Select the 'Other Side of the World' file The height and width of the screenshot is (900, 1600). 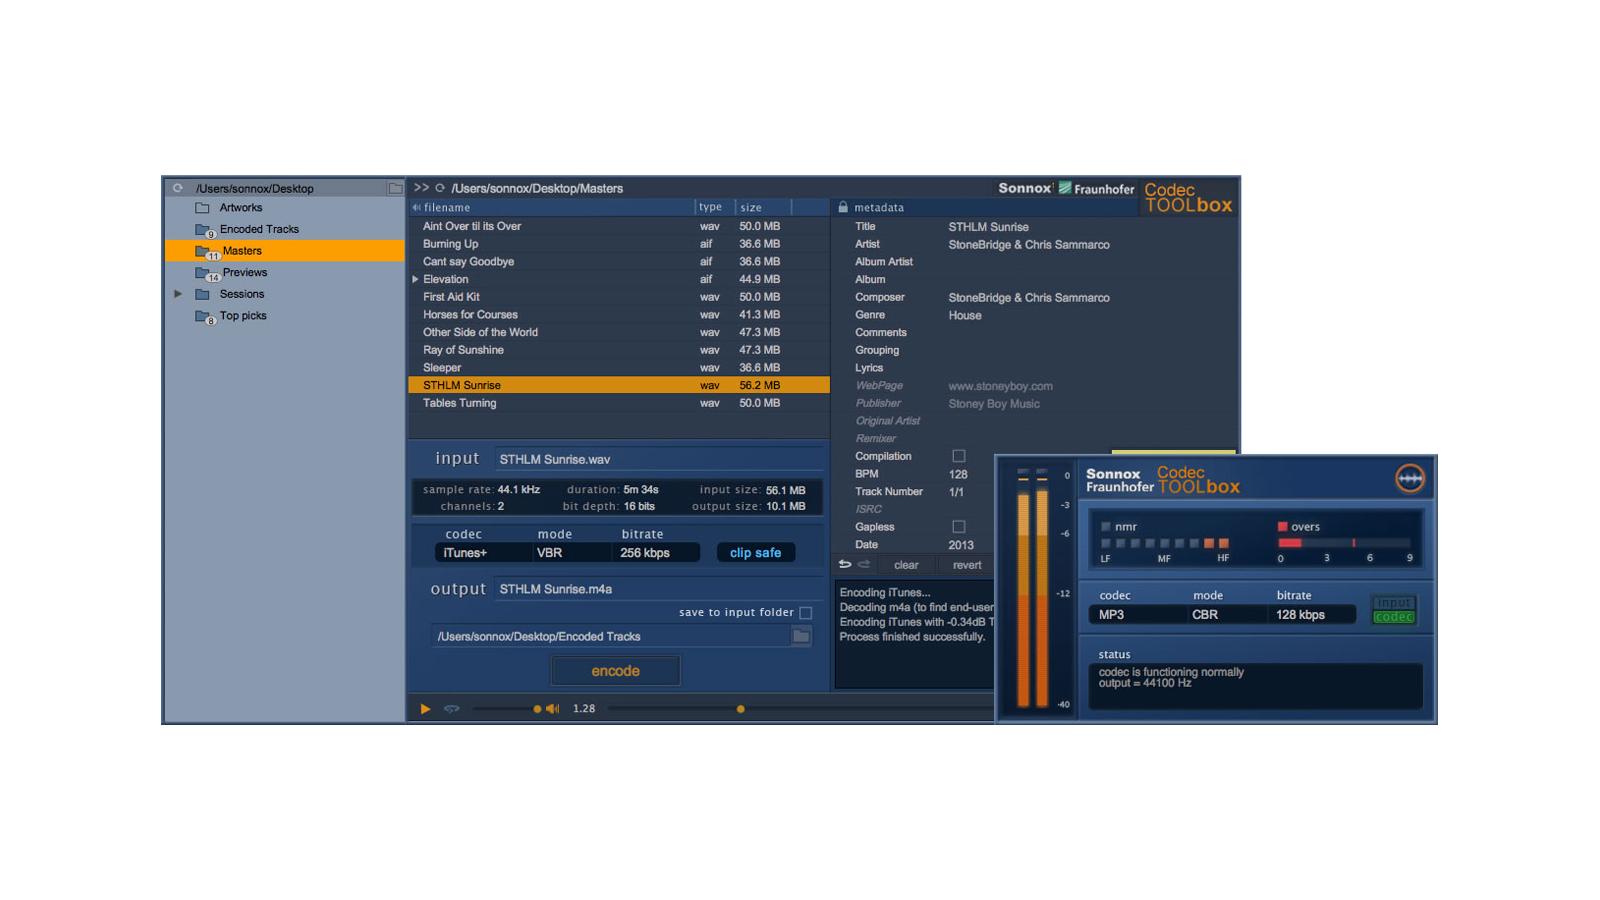[x=619, y=333]
